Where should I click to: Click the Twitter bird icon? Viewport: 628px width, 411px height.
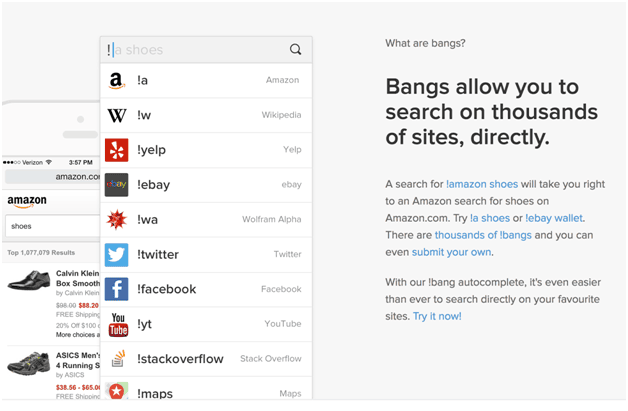point(117,254)
